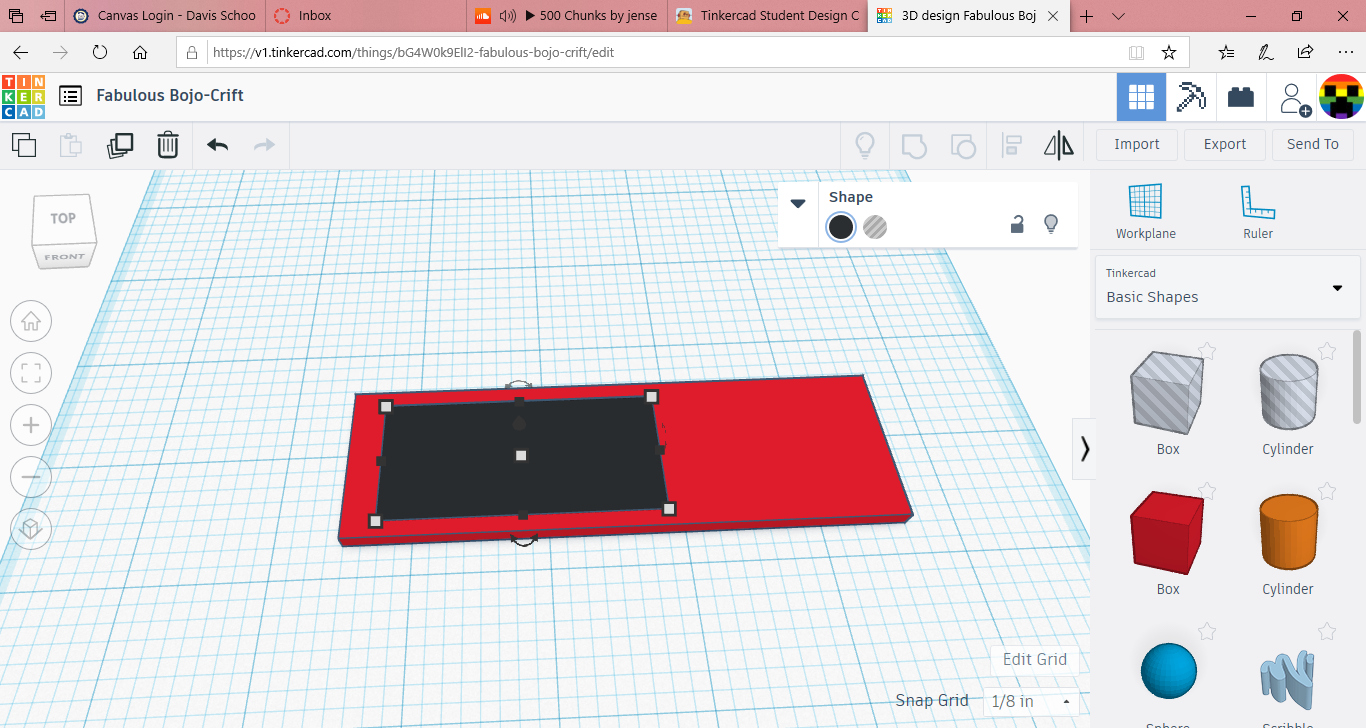Image resolution: width=1366 pixels, height=728 pixels.
Task: Favorite the orange Cylinder star
Action: [1327, 491]
